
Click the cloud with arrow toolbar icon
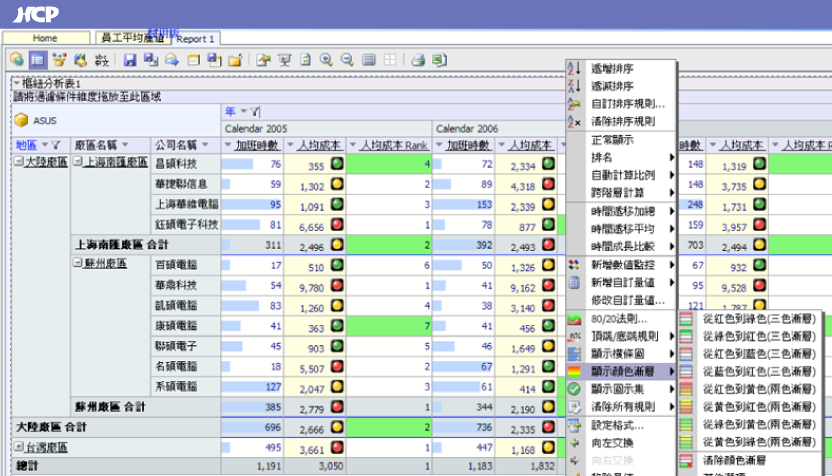(171, 60)
